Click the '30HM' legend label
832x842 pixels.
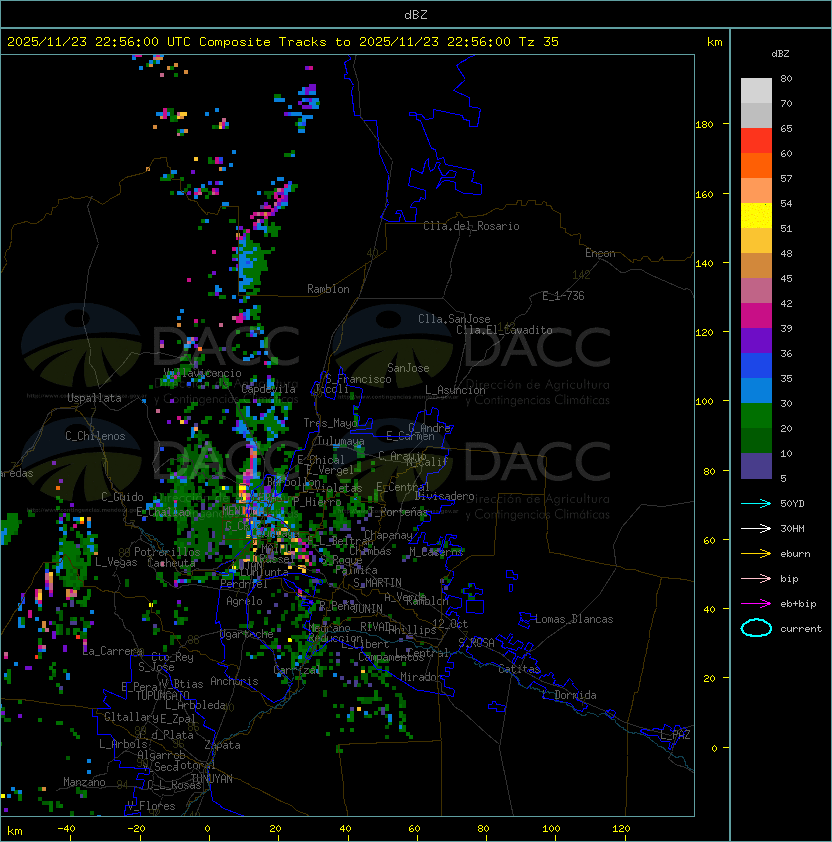tap(792, 528)
